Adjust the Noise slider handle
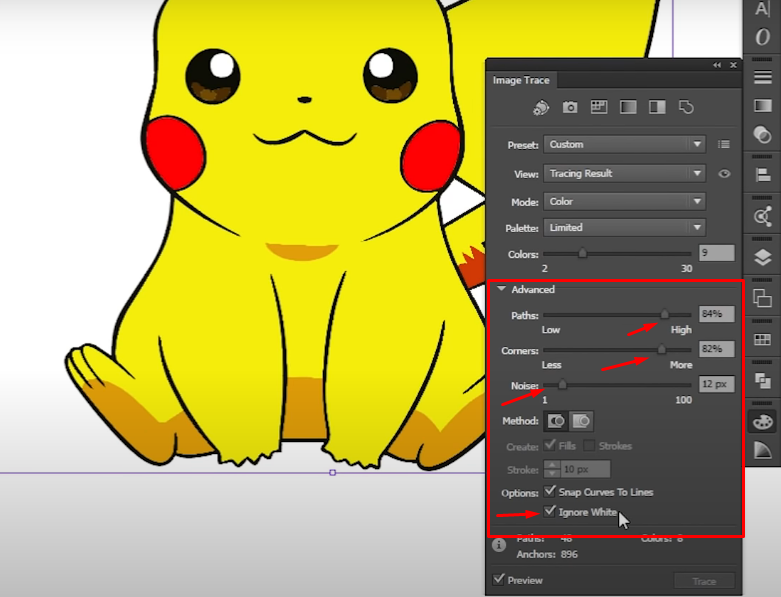 (x=562, y=384)
